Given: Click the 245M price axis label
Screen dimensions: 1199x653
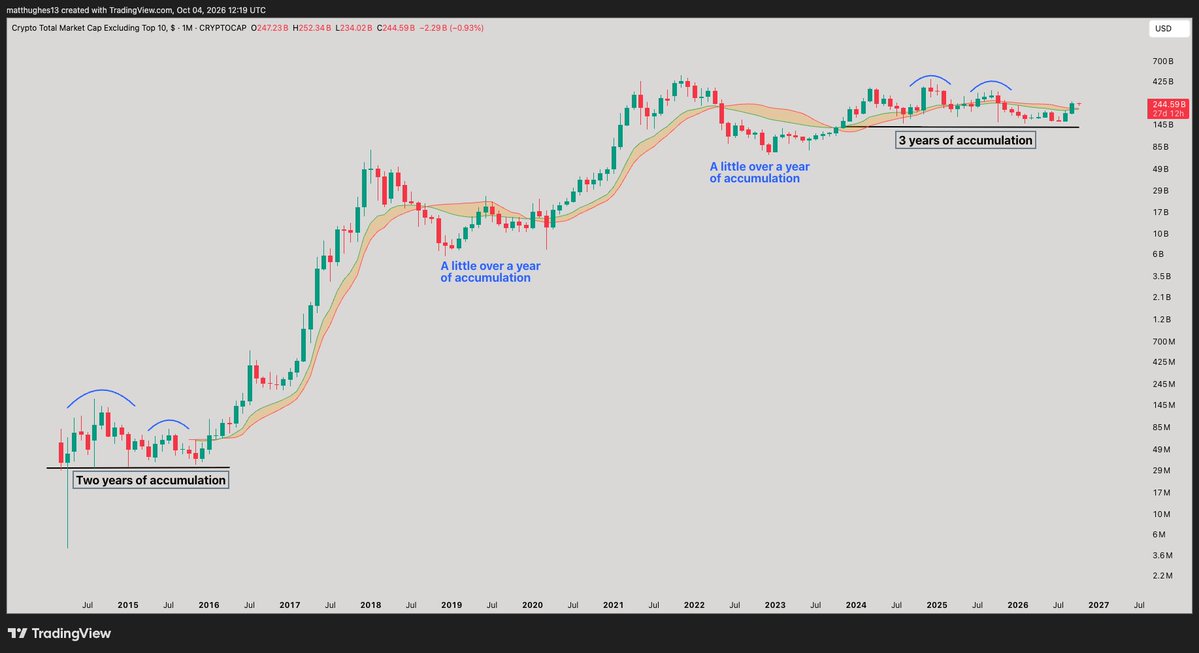Looking at the screenshot, I should (1163, 384).
